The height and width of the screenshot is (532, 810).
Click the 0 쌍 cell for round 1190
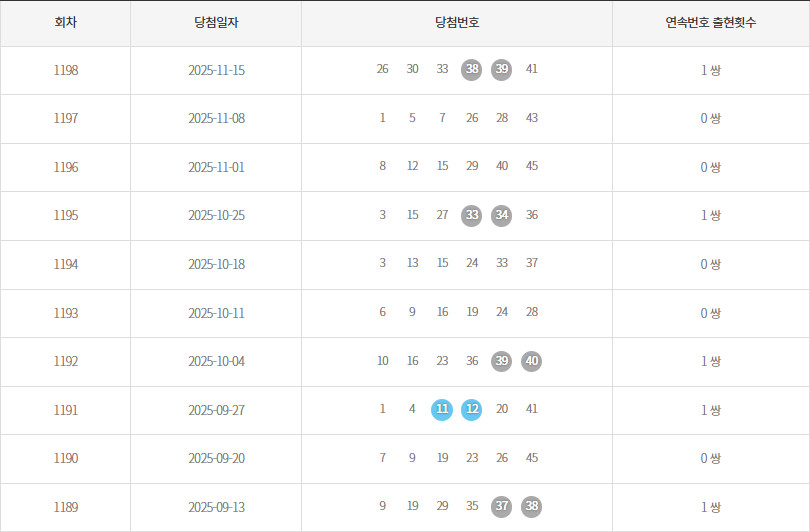tap(711, 458)
